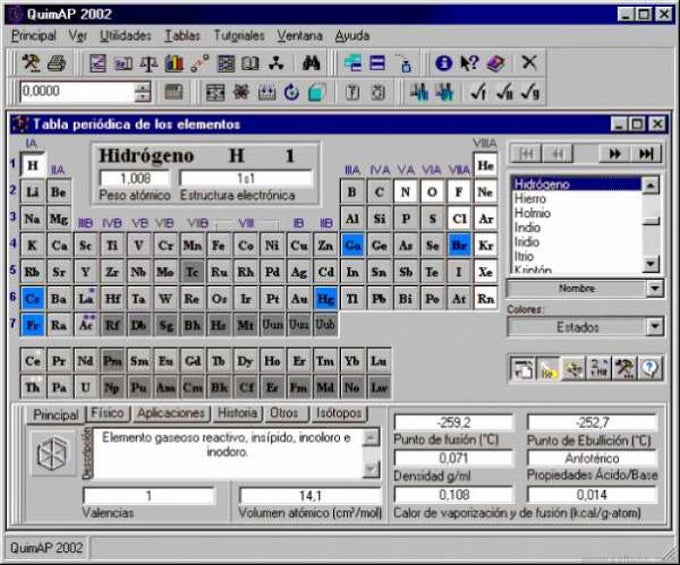Viewport: 680px width, 565px height.
Task: Click the chart sheet icon in the top toolbar
Action: (98, 63)
